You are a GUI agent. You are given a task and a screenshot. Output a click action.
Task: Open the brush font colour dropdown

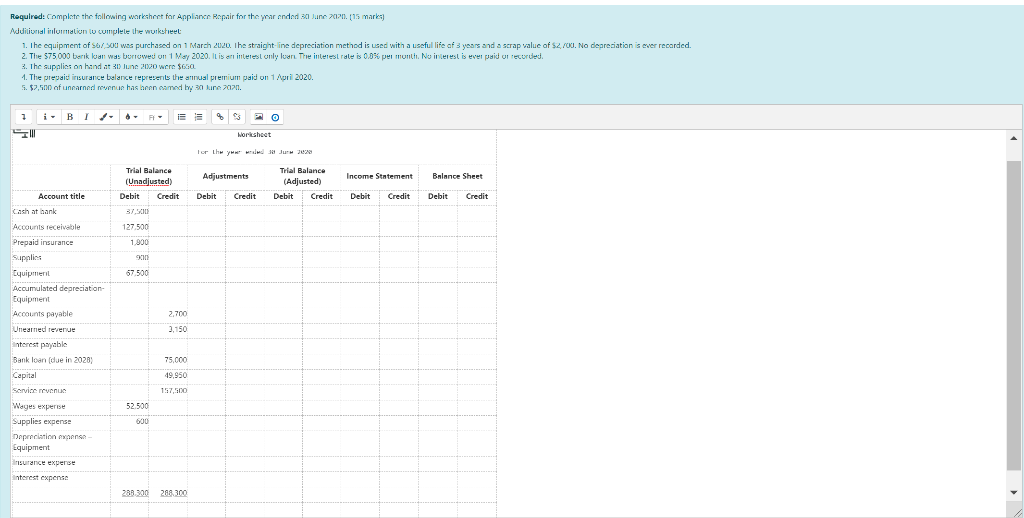click(106, 117)
